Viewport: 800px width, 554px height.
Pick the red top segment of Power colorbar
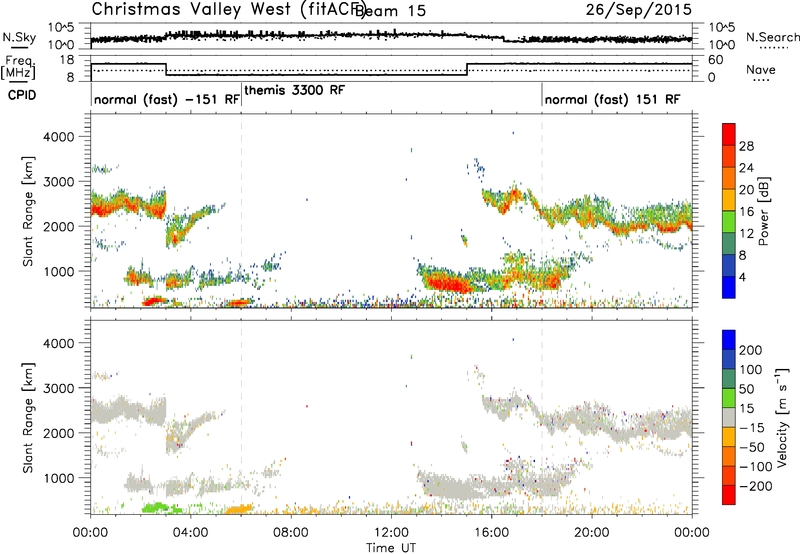pyautogui.click(x=729, y=134)
